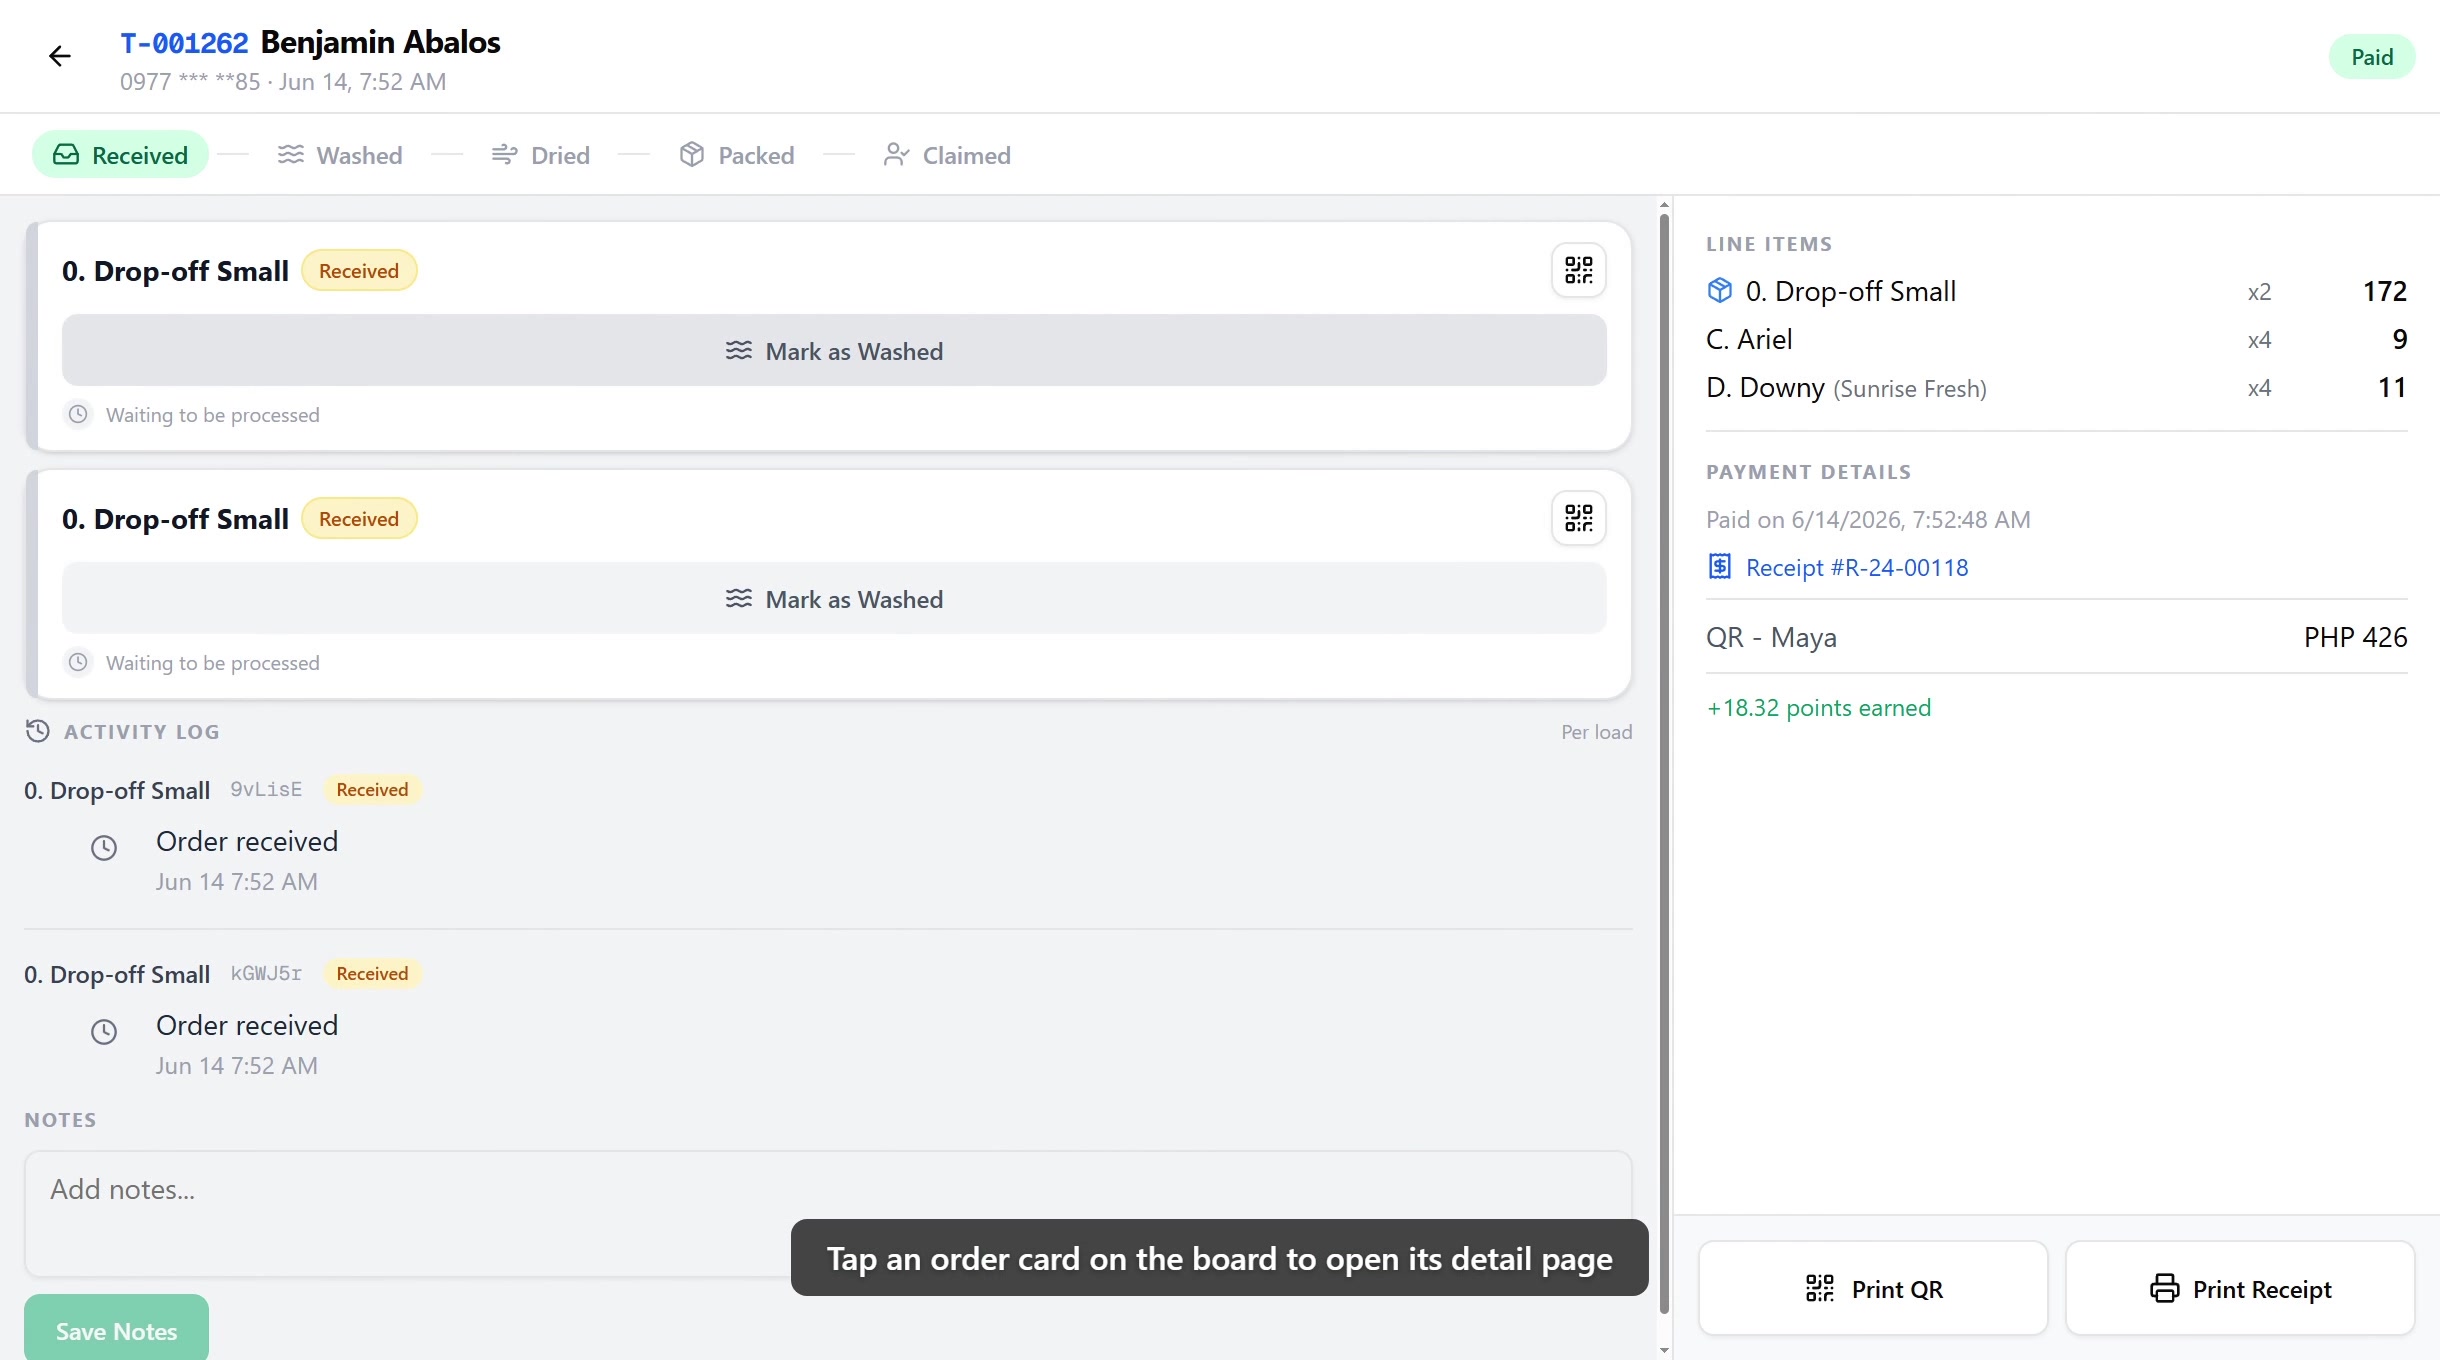Viewport: 2440px width, 1360px height.
Task: Click the receipt icon beside Receipt #R-24-00118
Action: pos(1720,567)
